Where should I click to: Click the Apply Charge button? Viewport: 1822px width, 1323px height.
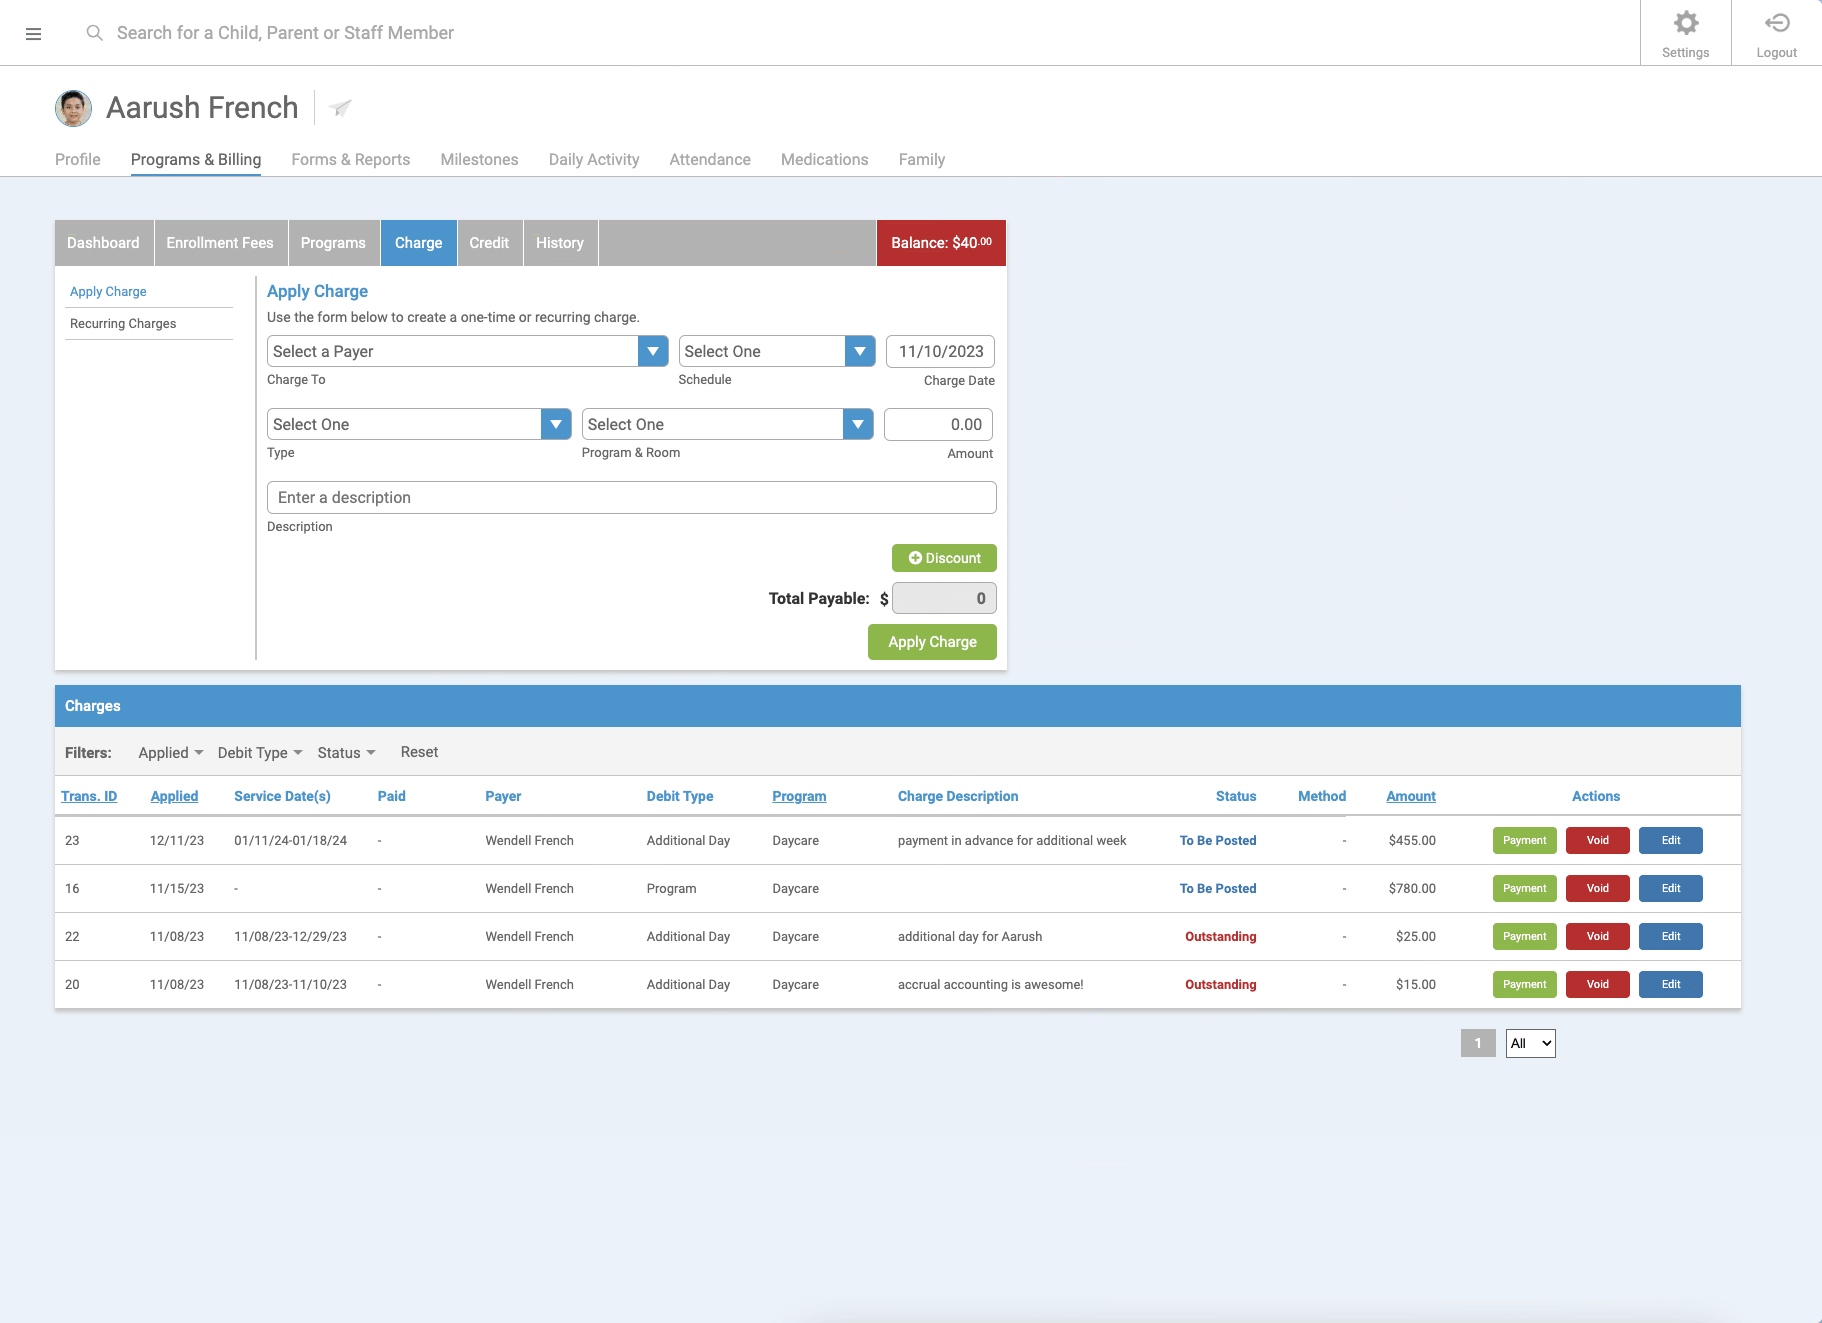[931, 642]
